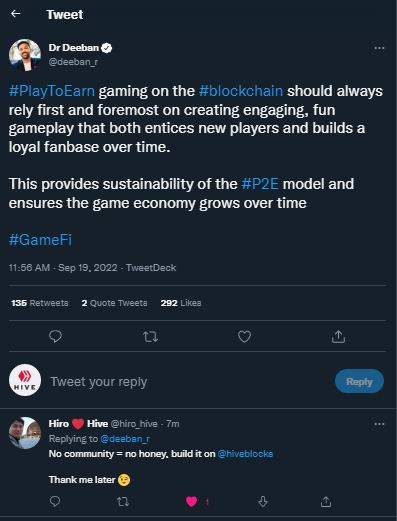The image size is (397, 521).
Task: Open the #blockchain hashtag link
Action: click(241, 91)
